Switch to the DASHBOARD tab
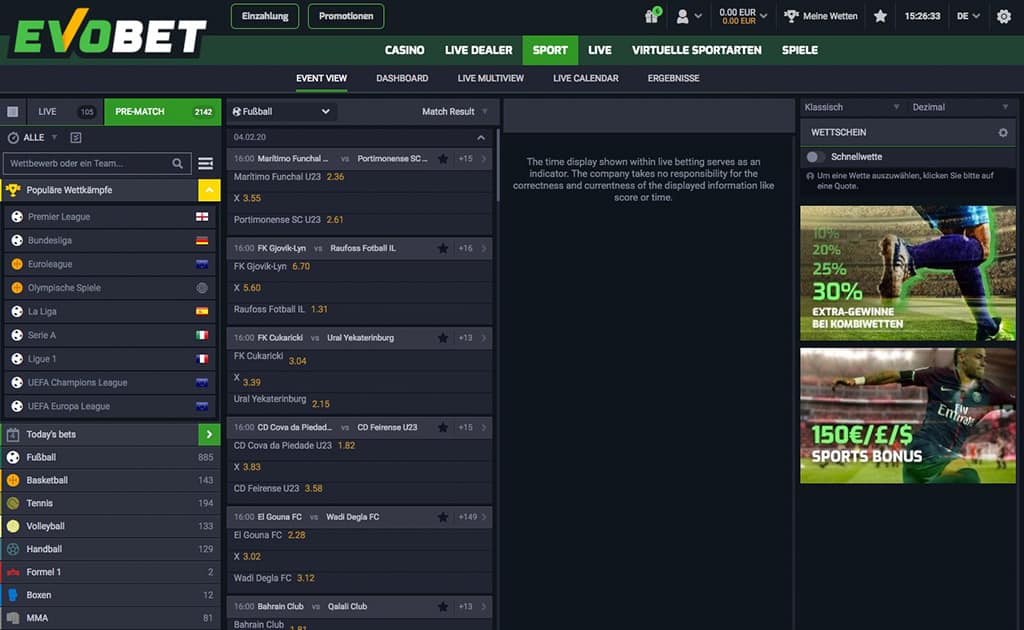Viewport: 1024px width, 630px height. click(x=402, y=78)
